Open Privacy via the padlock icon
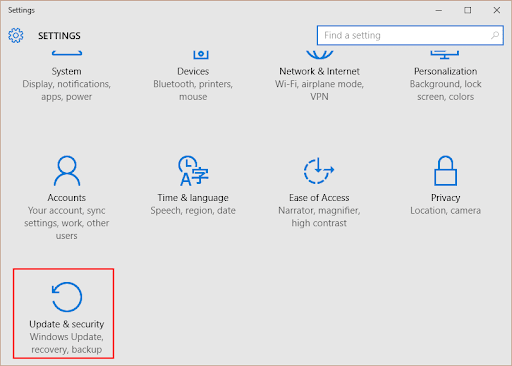 pos(445,171)
